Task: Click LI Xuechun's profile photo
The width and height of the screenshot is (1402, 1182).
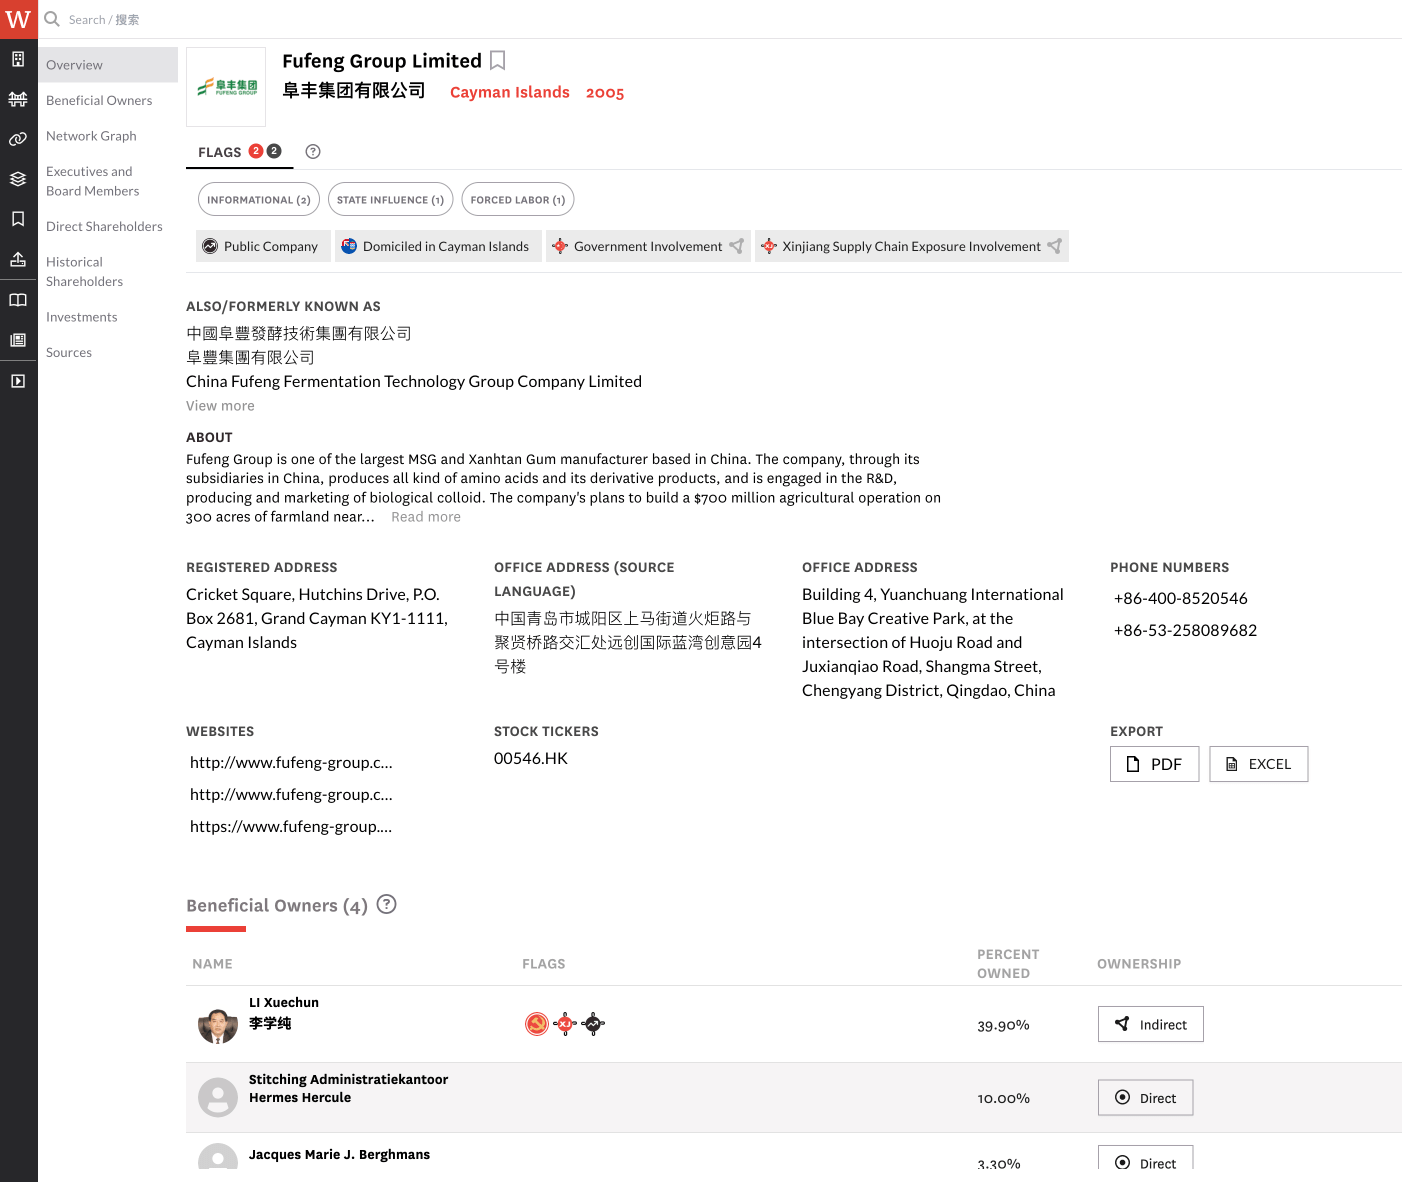Action: [218, 1024]
